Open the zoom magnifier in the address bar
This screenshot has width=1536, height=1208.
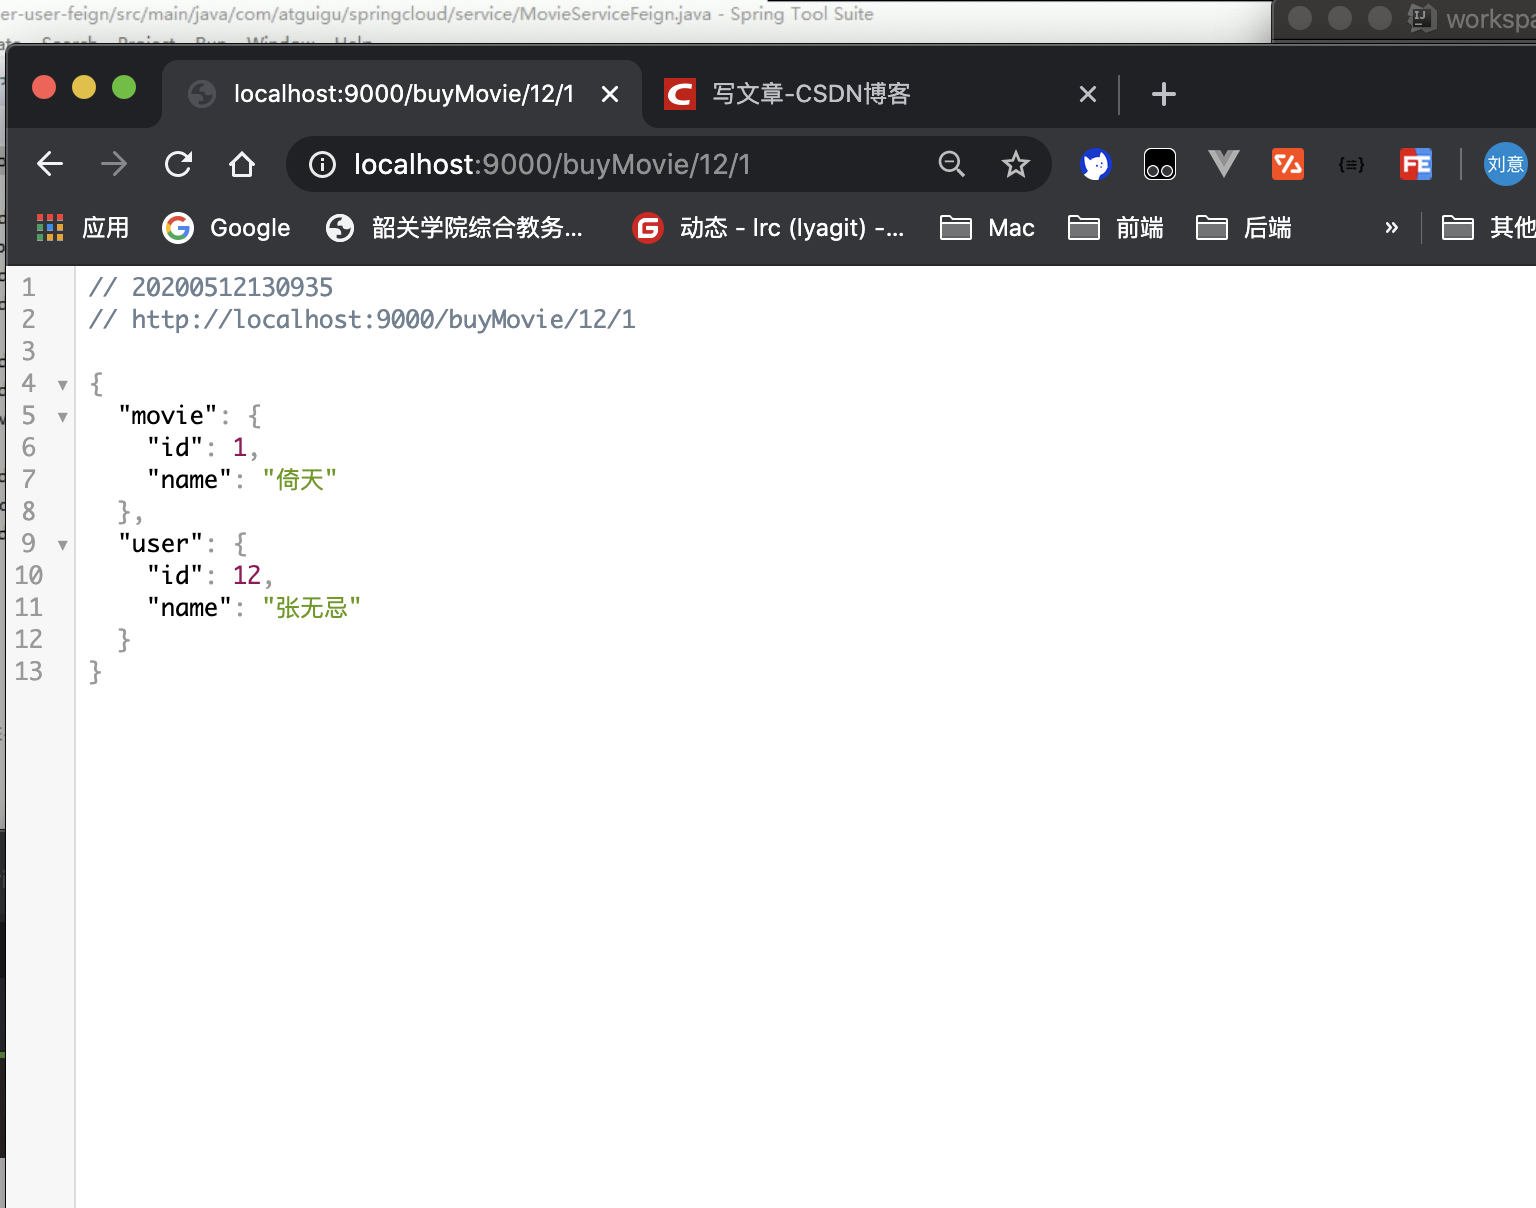click(x=952, y=164)
